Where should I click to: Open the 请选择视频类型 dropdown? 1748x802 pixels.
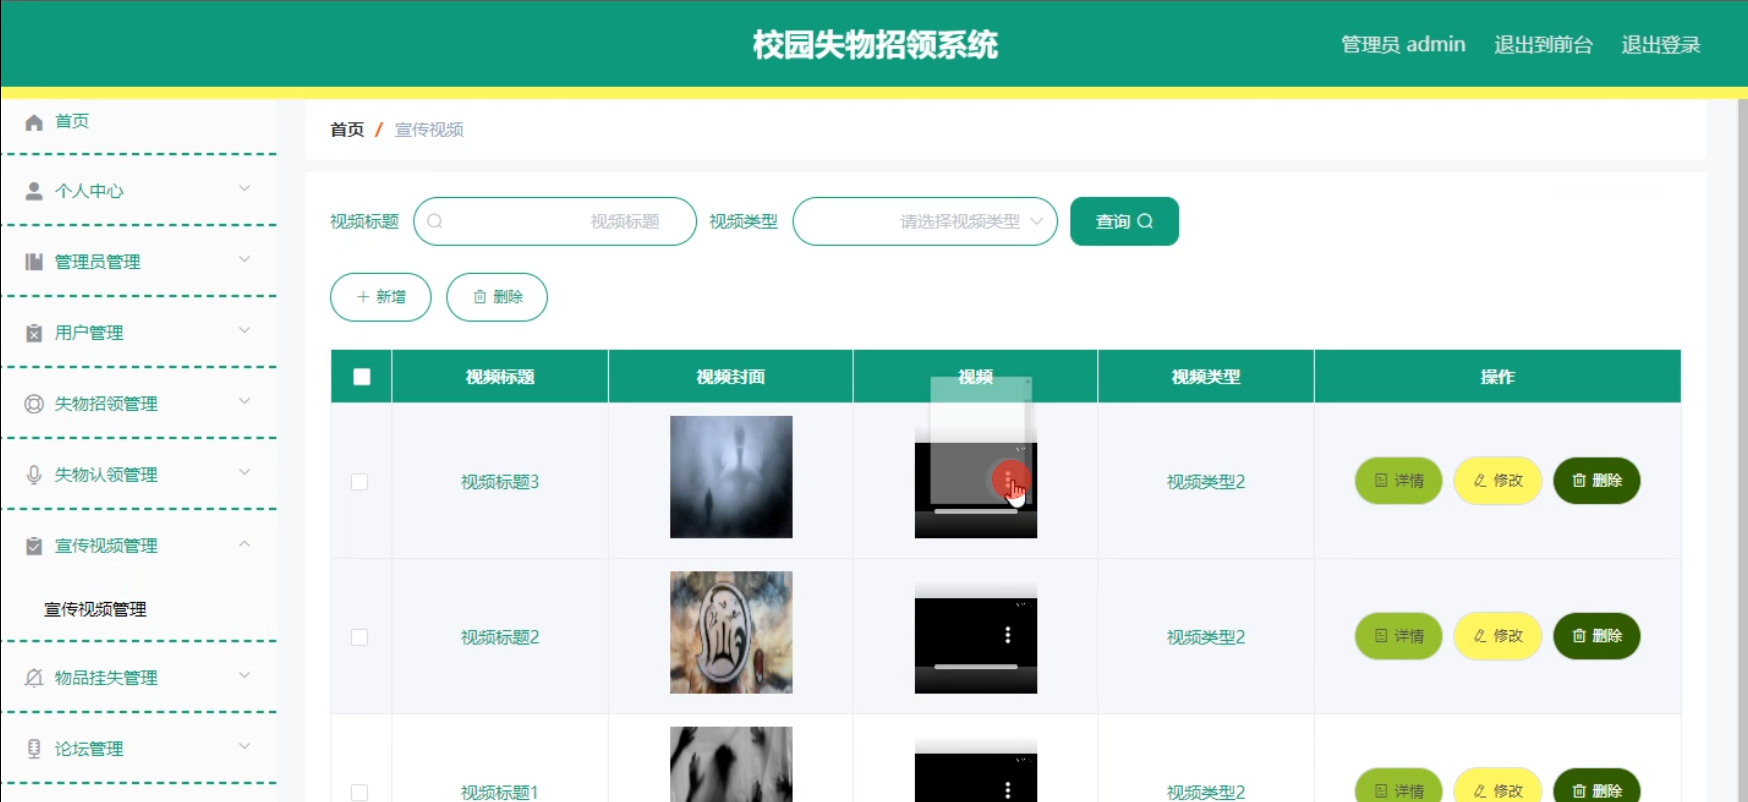(x=925, y=221)
